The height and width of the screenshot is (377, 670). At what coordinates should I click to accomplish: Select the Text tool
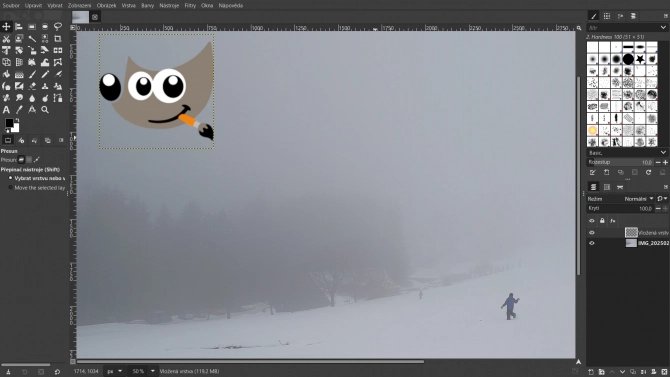coord(6,110)
